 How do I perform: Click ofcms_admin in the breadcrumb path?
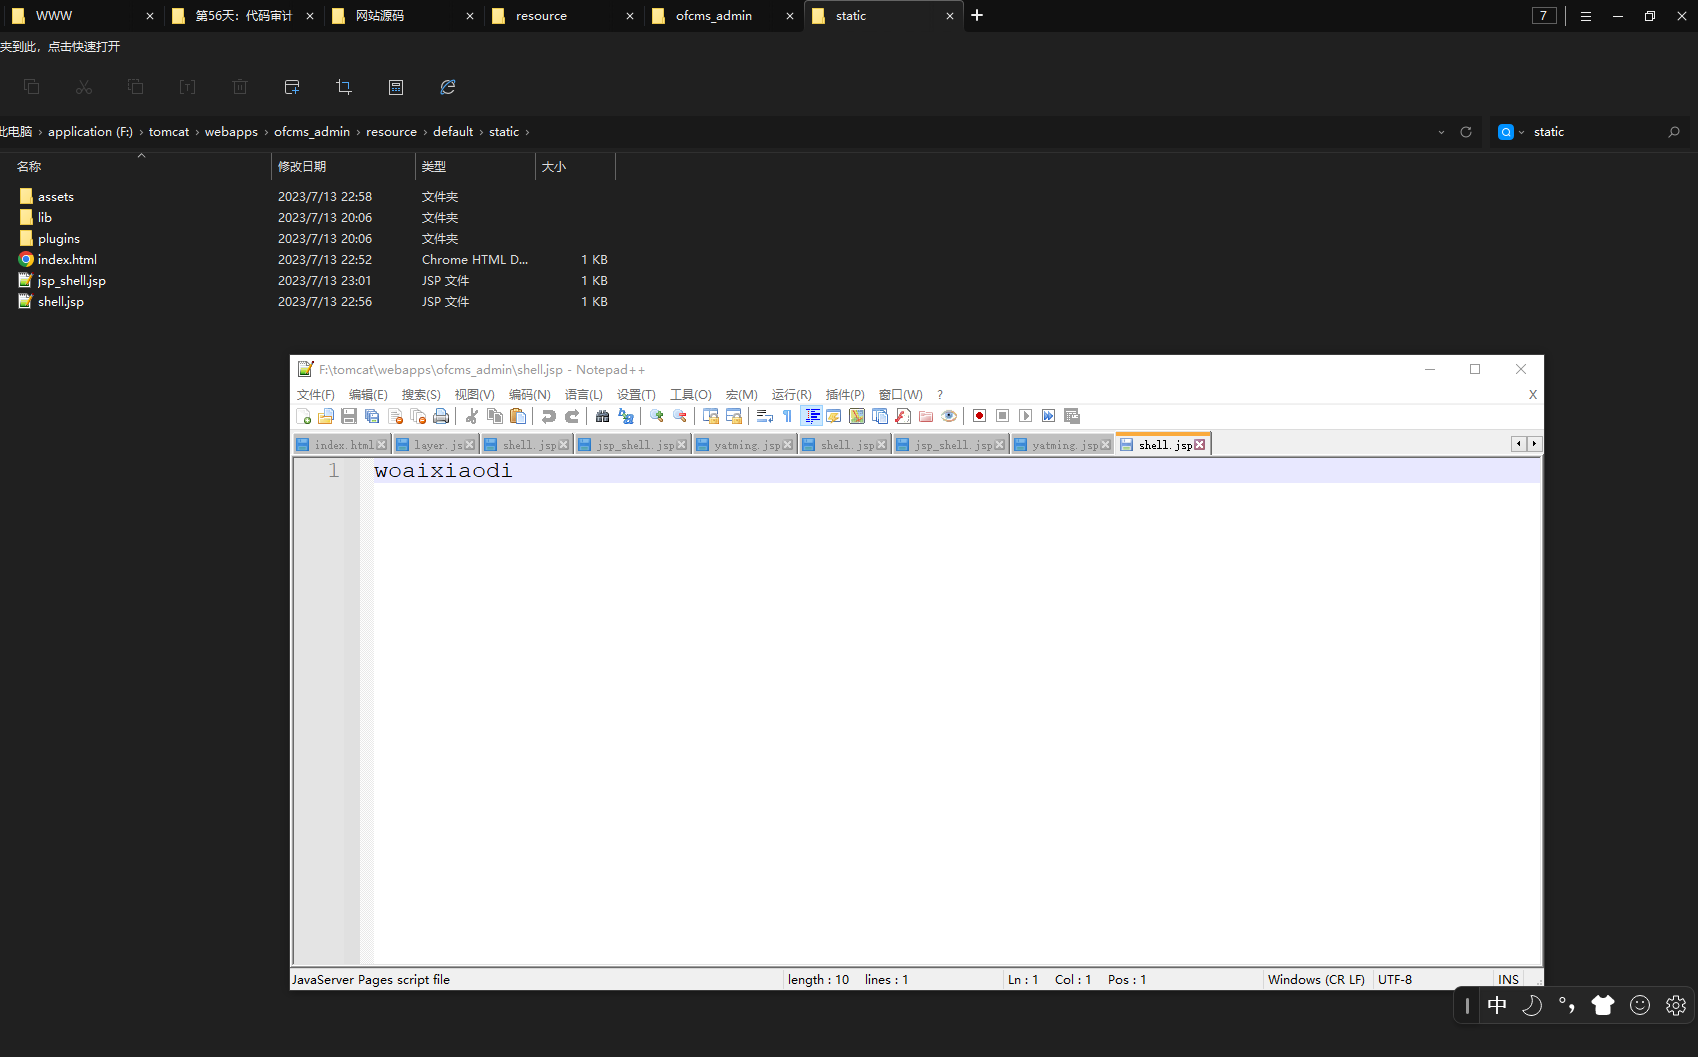pyautogui.click(x=312, y=131)
